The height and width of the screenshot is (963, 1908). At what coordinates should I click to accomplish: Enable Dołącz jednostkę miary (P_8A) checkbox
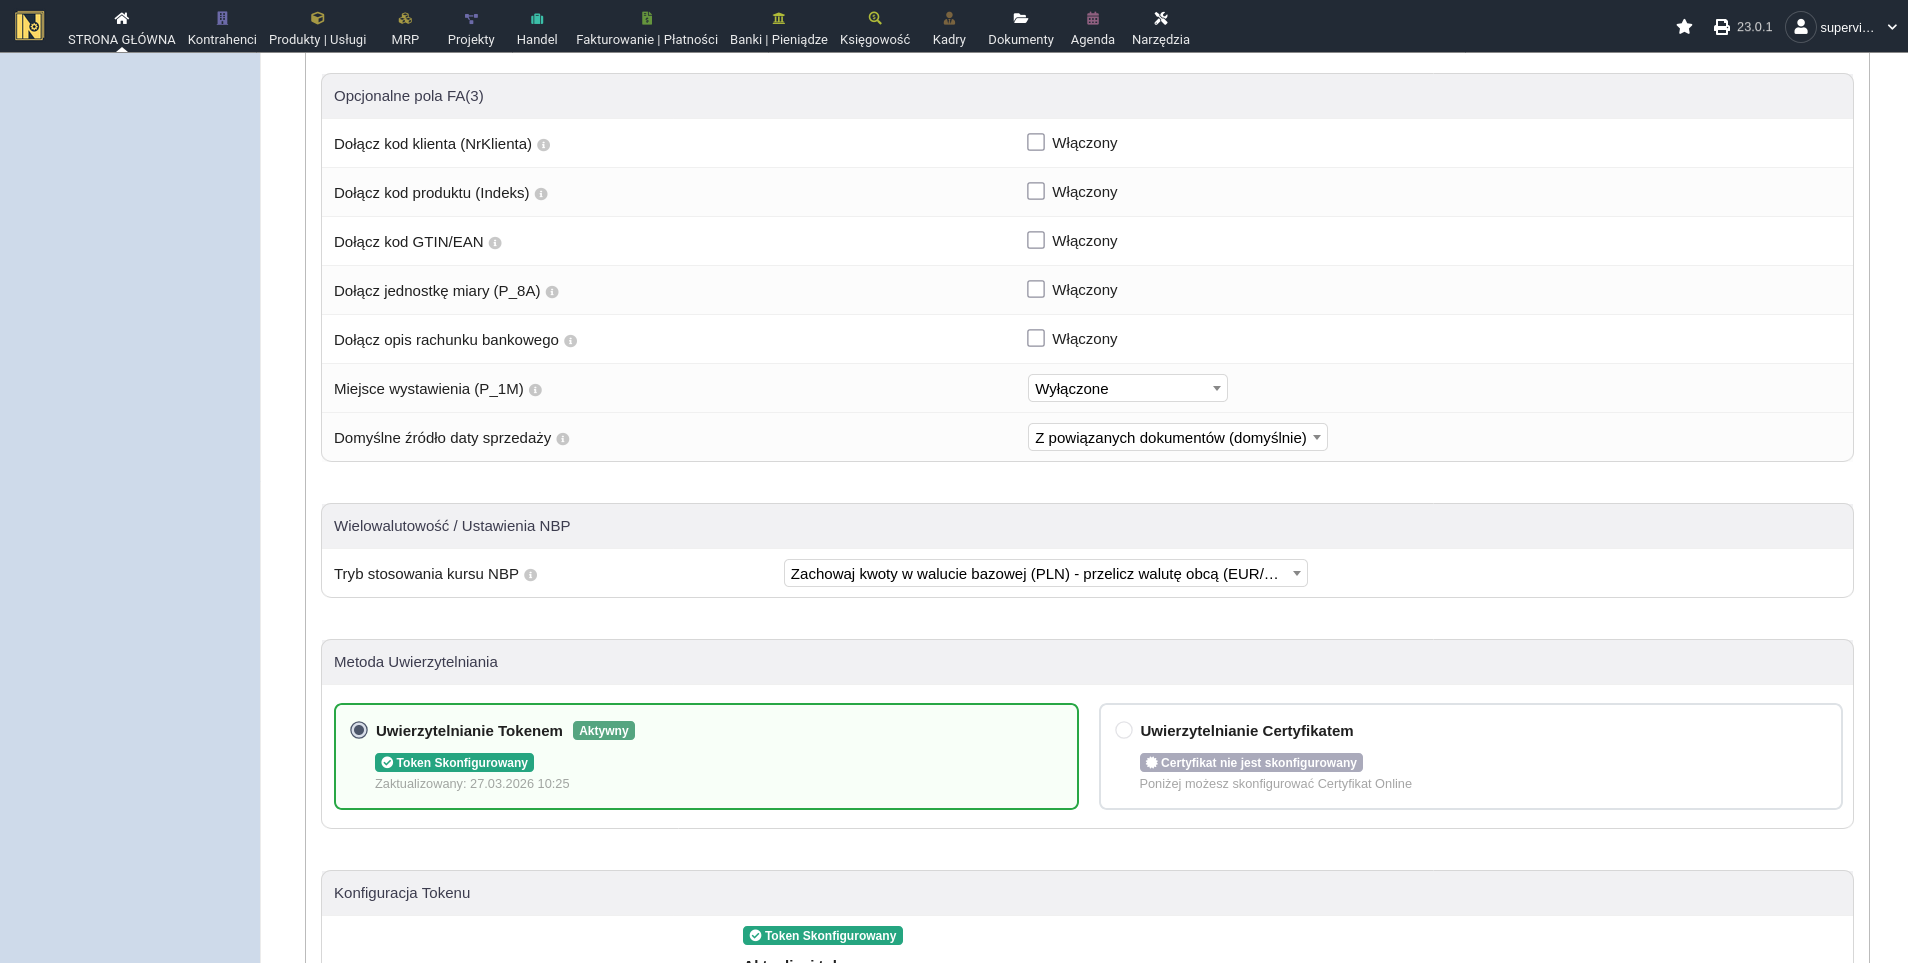1036,290
